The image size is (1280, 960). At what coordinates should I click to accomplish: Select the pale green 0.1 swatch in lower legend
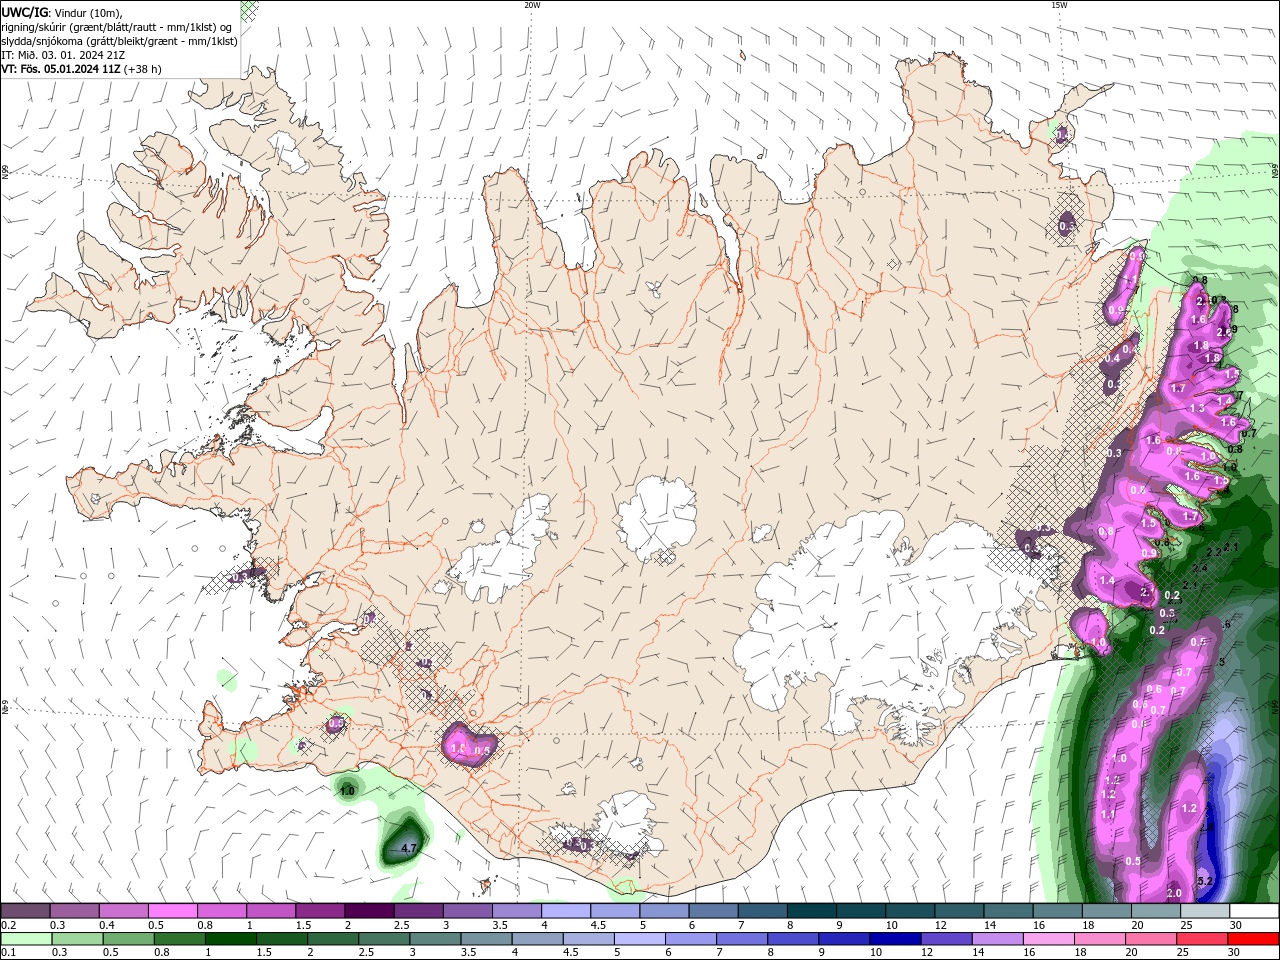coord(25,939)
